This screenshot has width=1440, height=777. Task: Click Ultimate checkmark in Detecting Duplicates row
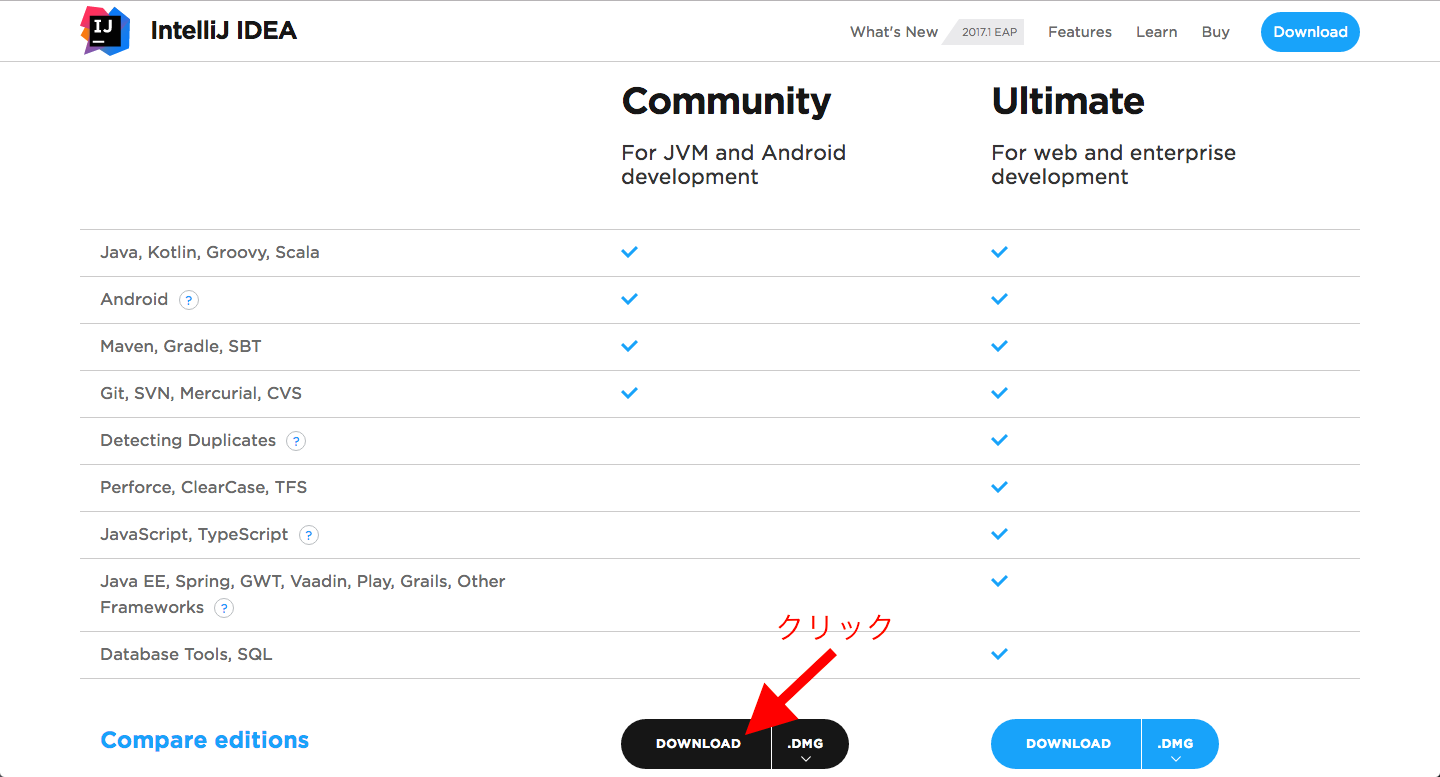point(999,440)
